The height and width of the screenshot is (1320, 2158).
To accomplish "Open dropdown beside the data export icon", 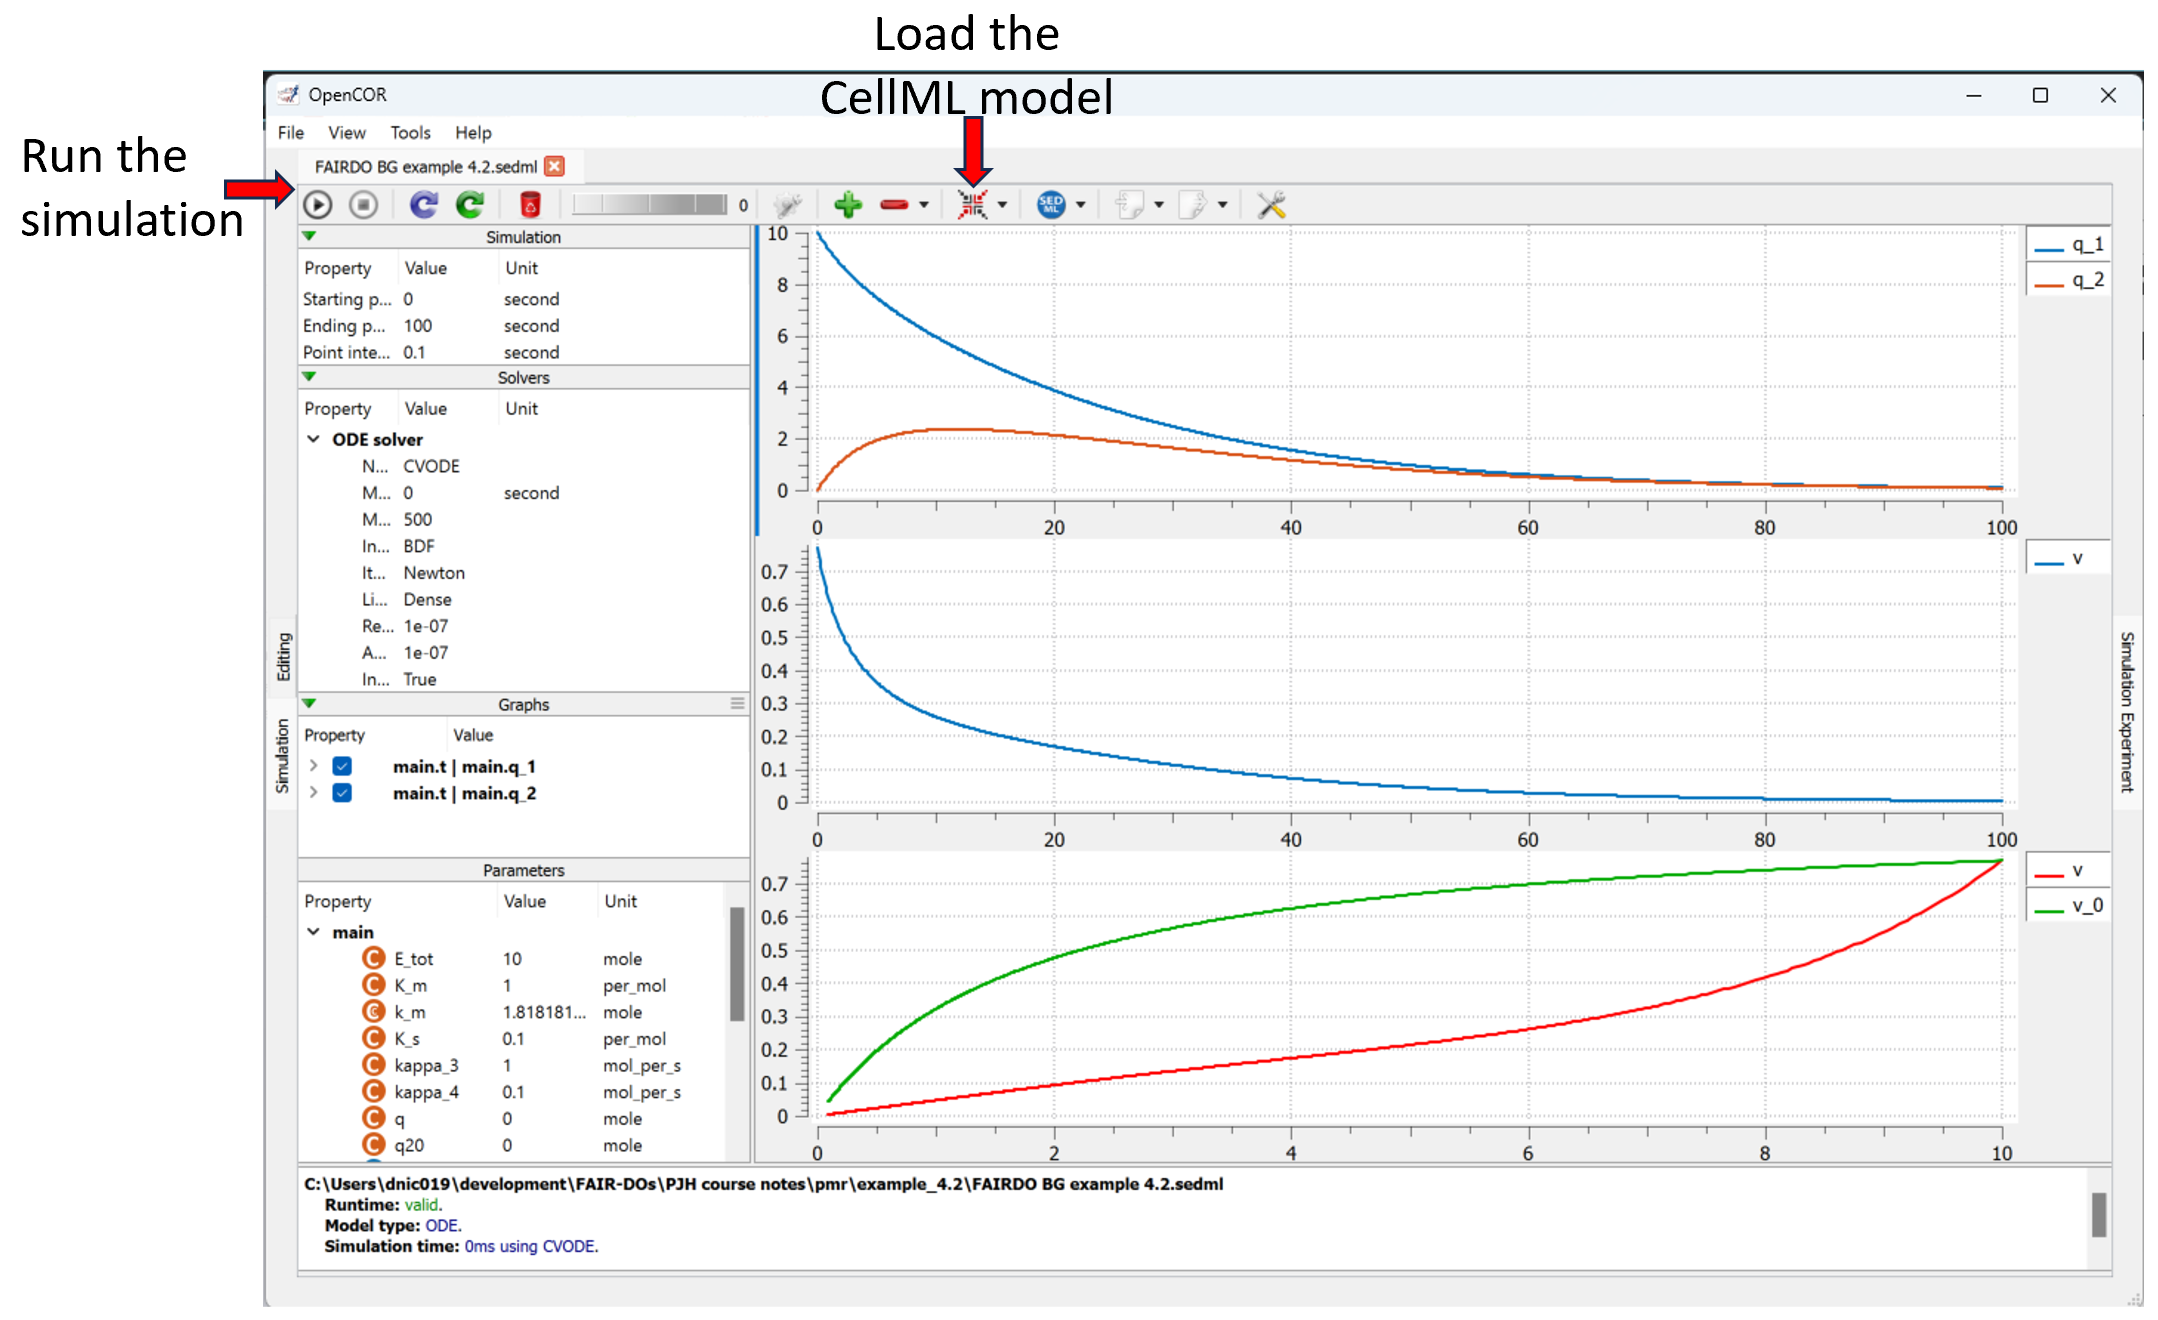I will [1222, 205].
